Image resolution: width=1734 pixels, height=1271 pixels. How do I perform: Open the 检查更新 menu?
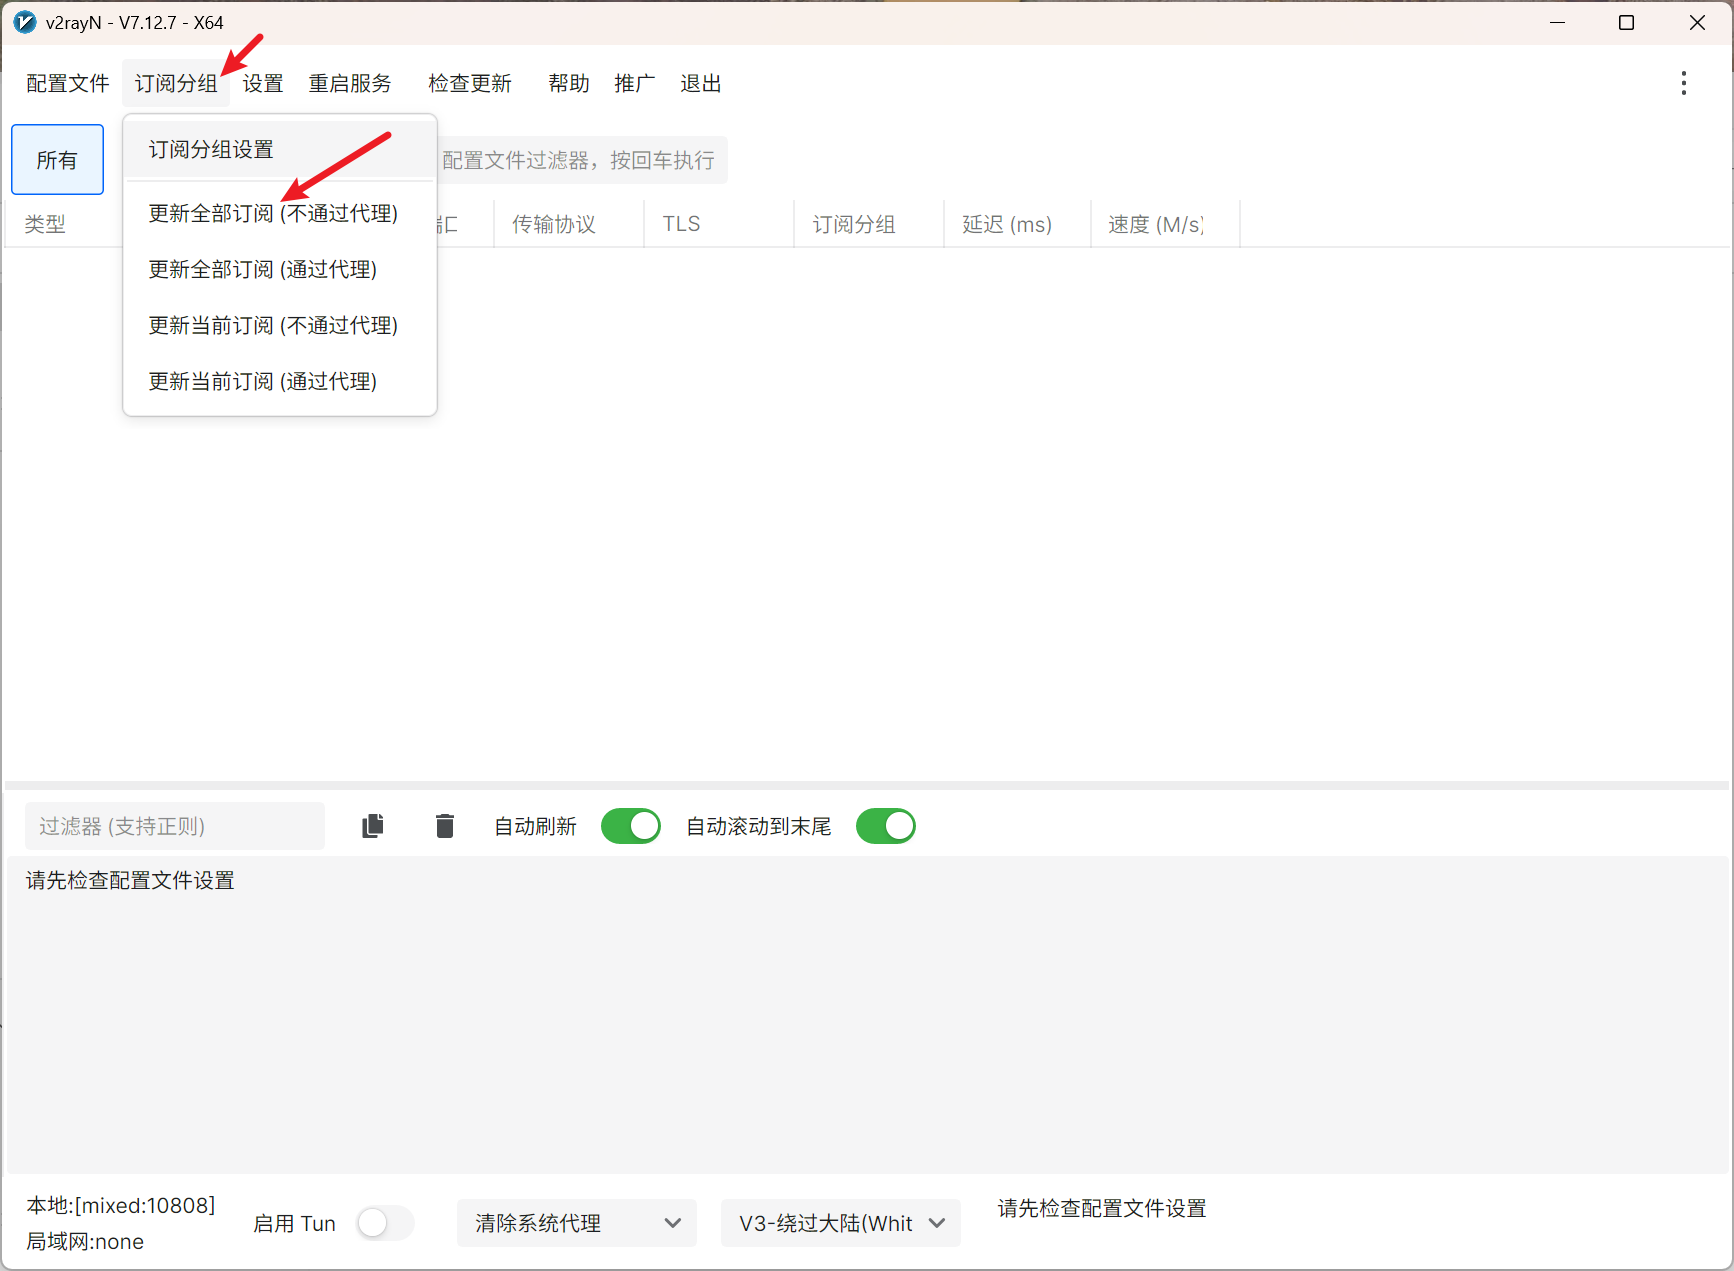470,83
